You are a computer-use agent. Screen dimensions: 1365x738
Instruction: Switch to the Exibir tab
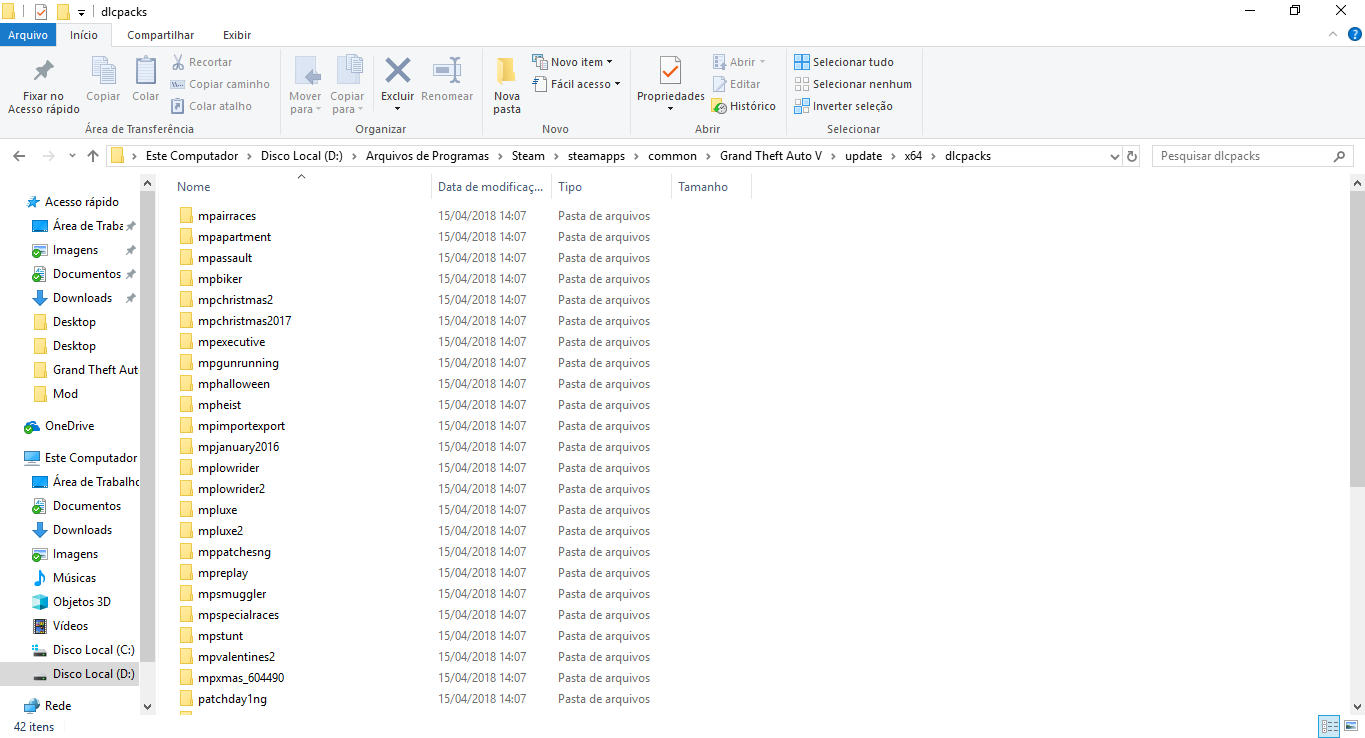coord(237,34)
